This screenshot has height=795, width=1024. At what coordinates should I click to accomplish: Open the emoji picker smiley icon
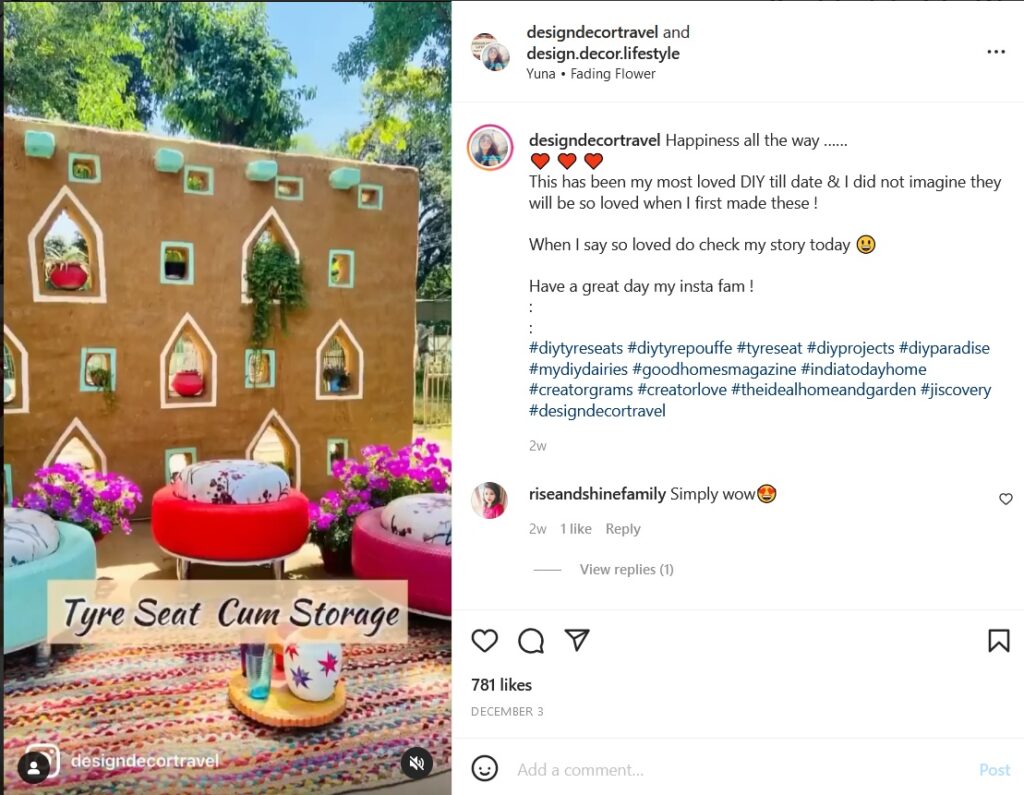pyautogui.click(x=485, y=768)
